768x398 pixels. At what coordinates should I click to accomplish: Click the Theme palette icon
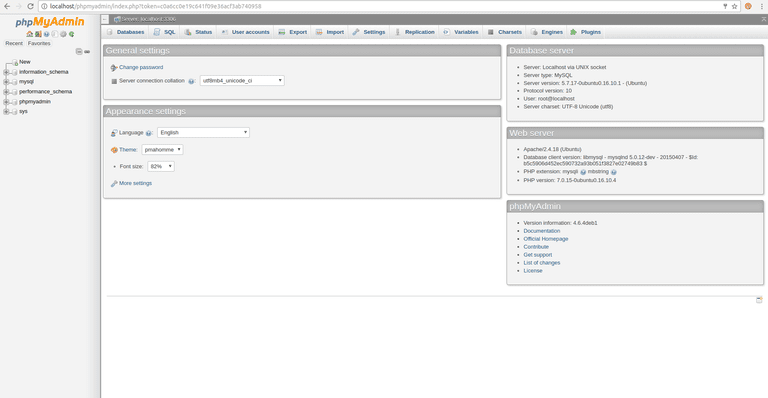pos(114,150)
